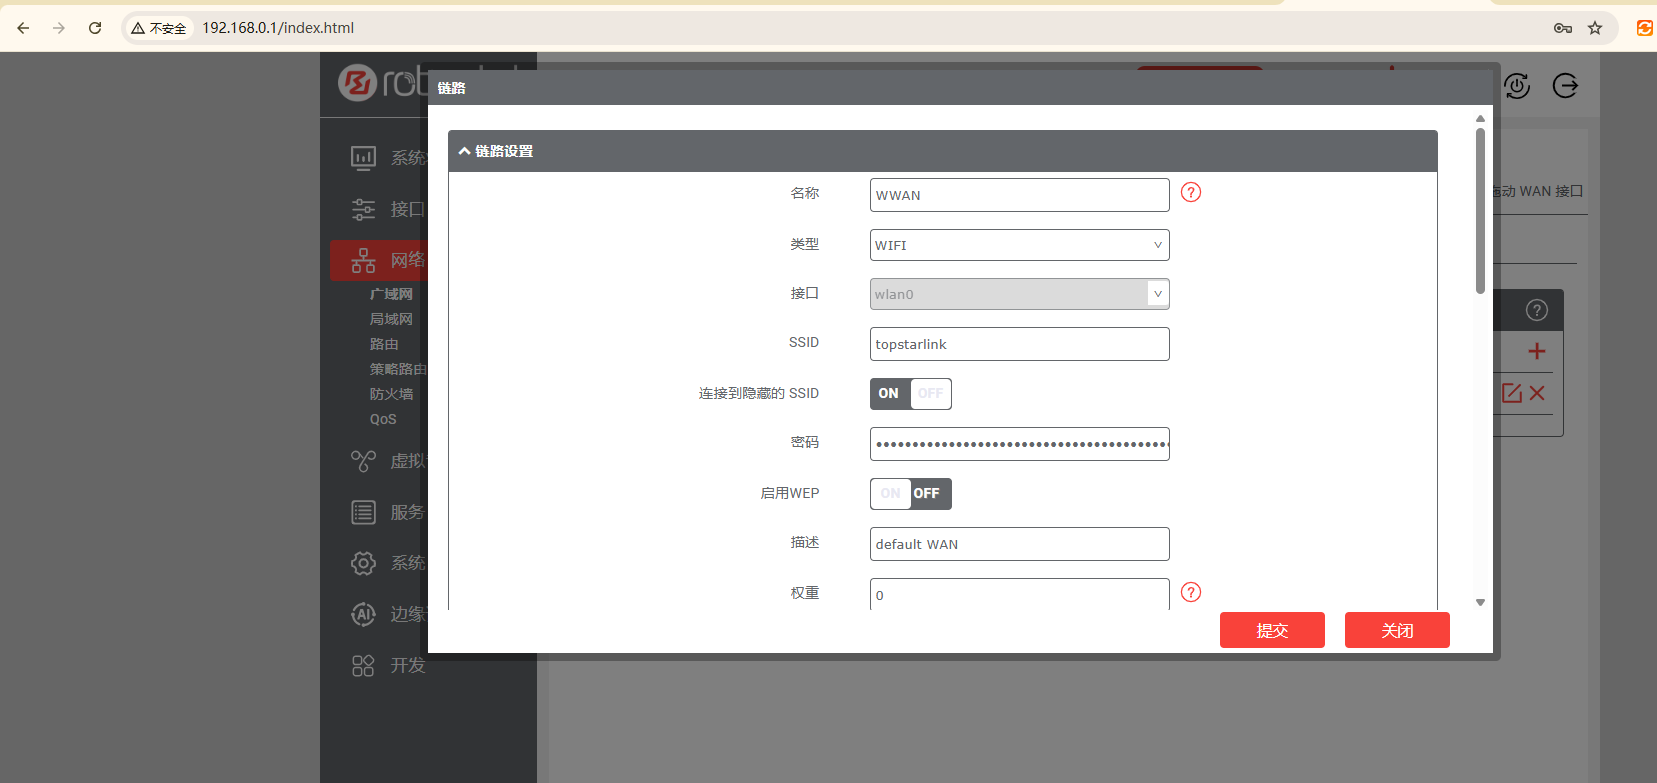This screenshot has width=1657, height=783.
Task: Open Edge AI sidebar icon
Action: click(363, 614)
